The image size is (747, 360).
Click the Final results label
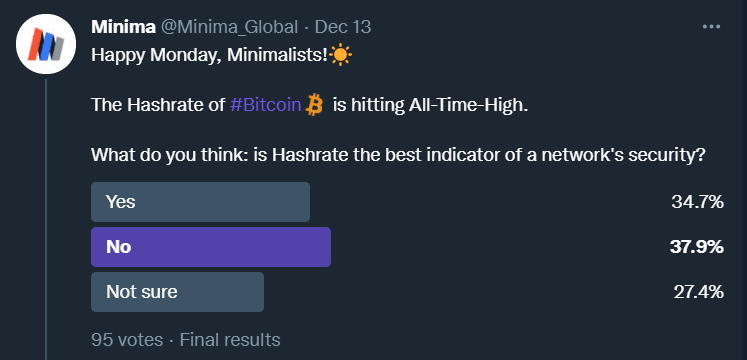230,340
